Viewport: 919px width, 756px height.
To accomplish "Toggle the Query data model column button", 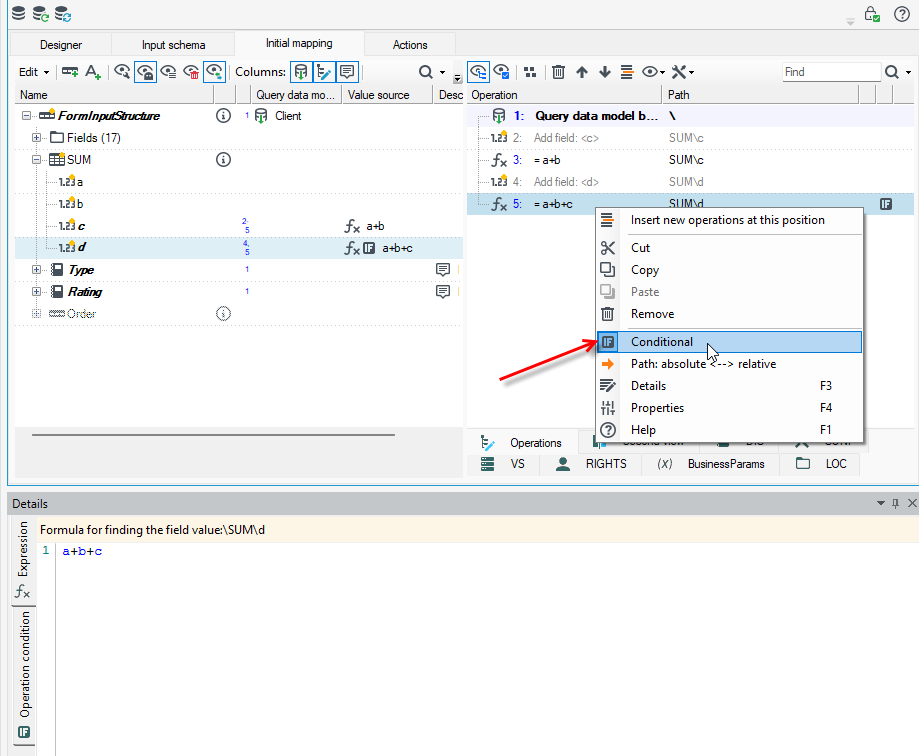I will click(301, 72).
